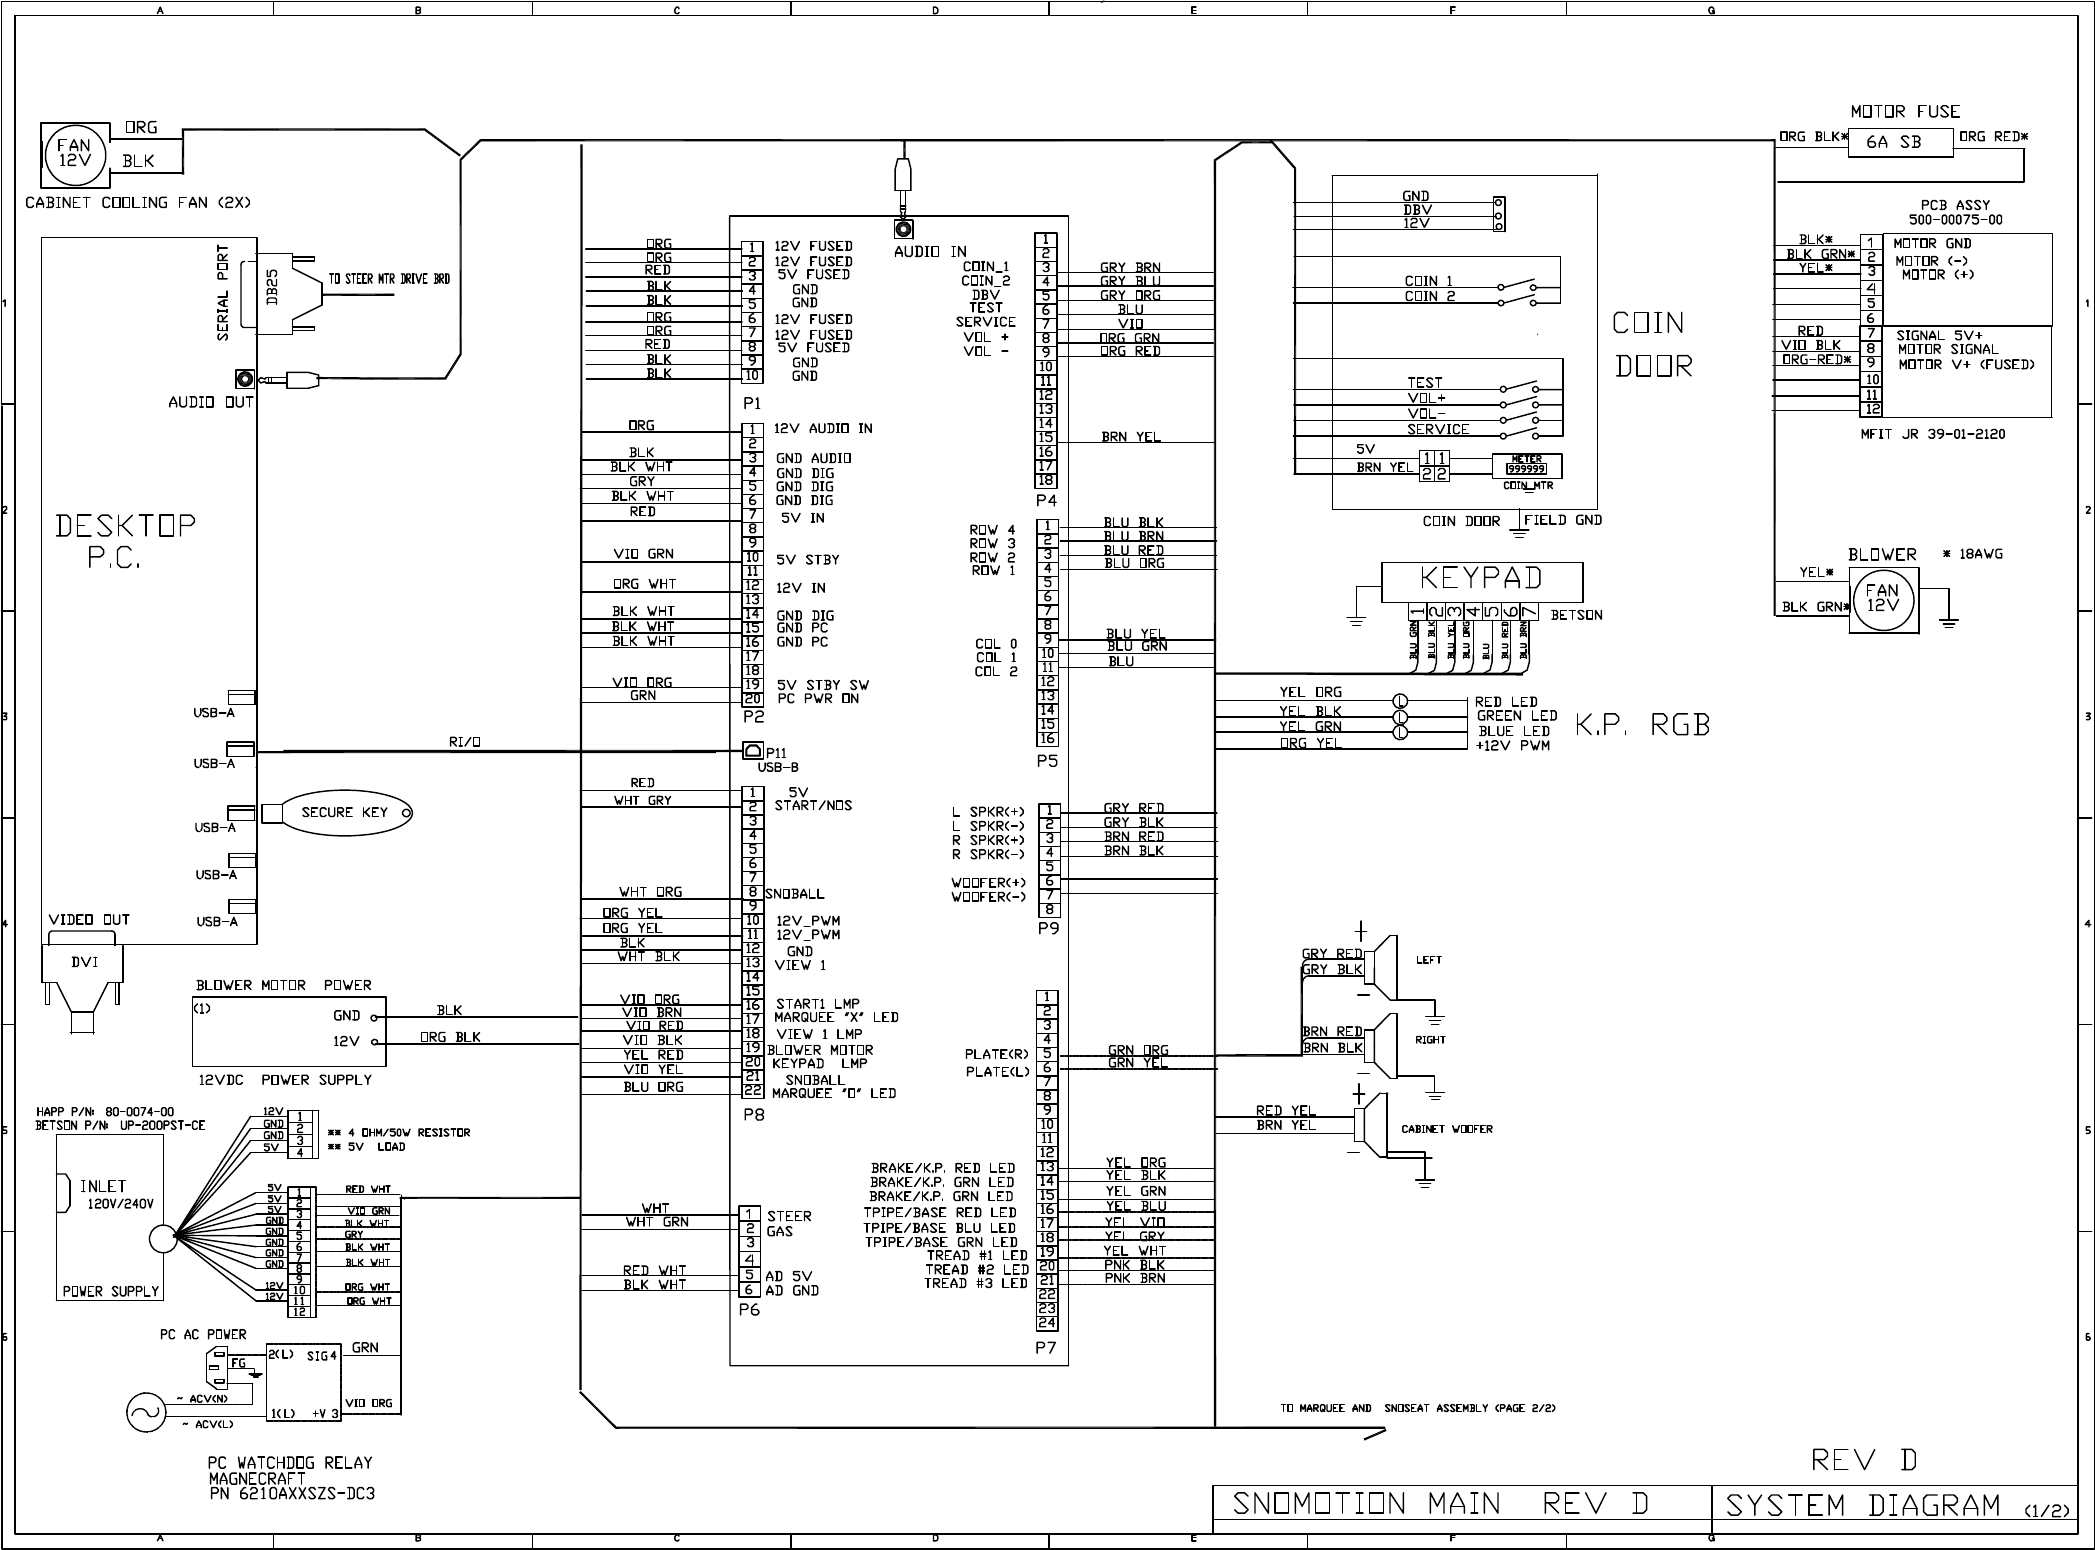Click the coin METER counter box
2095x1550 pixels.
click(1526, 466)
